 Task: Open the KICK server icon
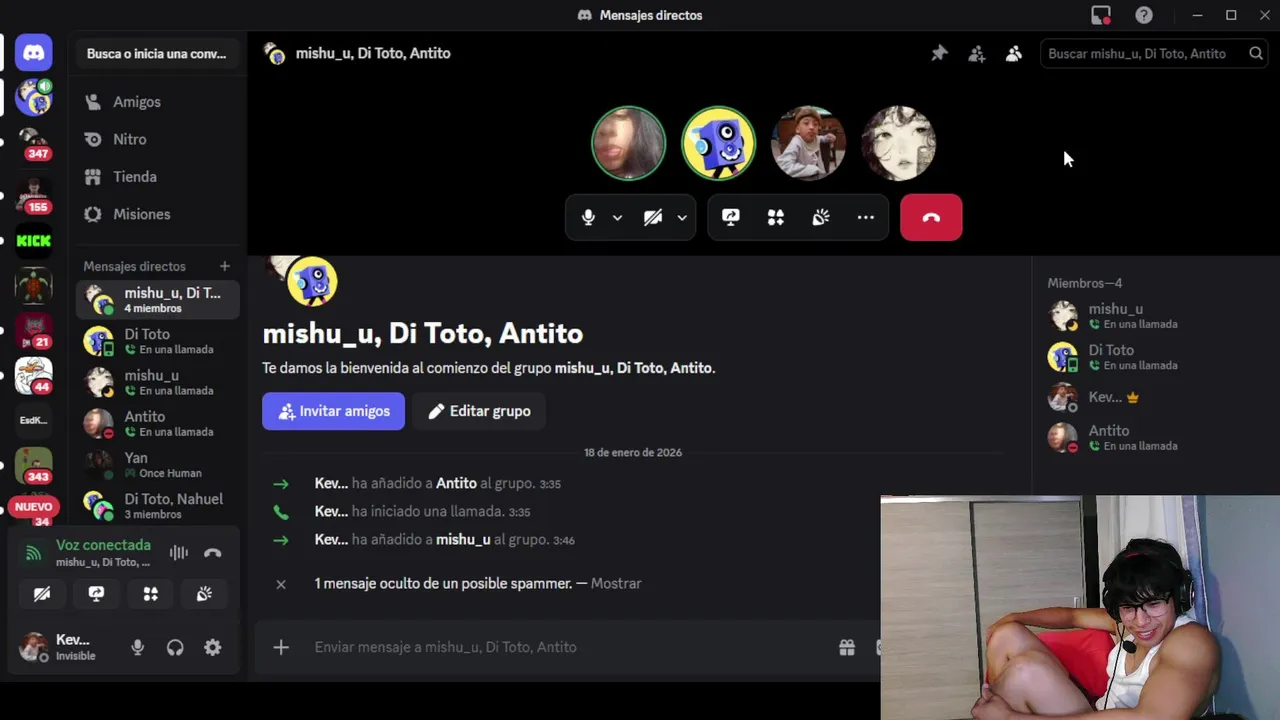click(x=33, y=241)
